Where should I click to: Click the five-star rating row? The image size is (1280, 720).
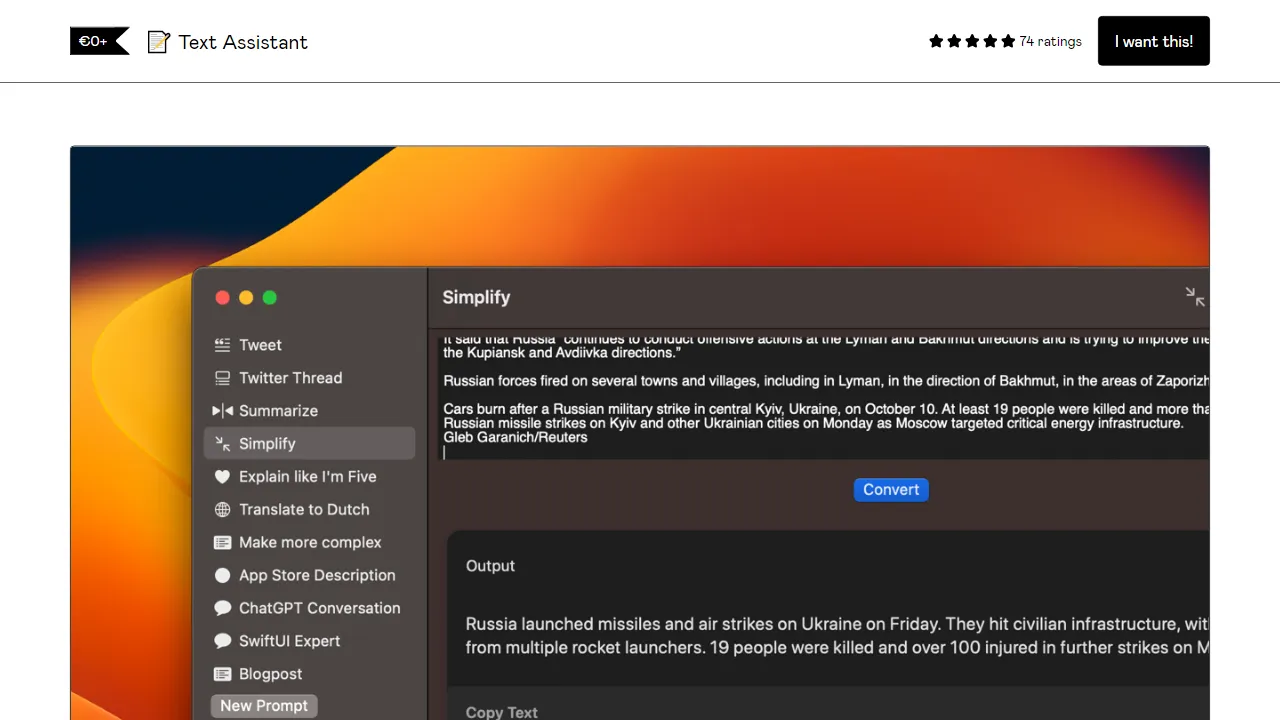(x=972, y=41)
